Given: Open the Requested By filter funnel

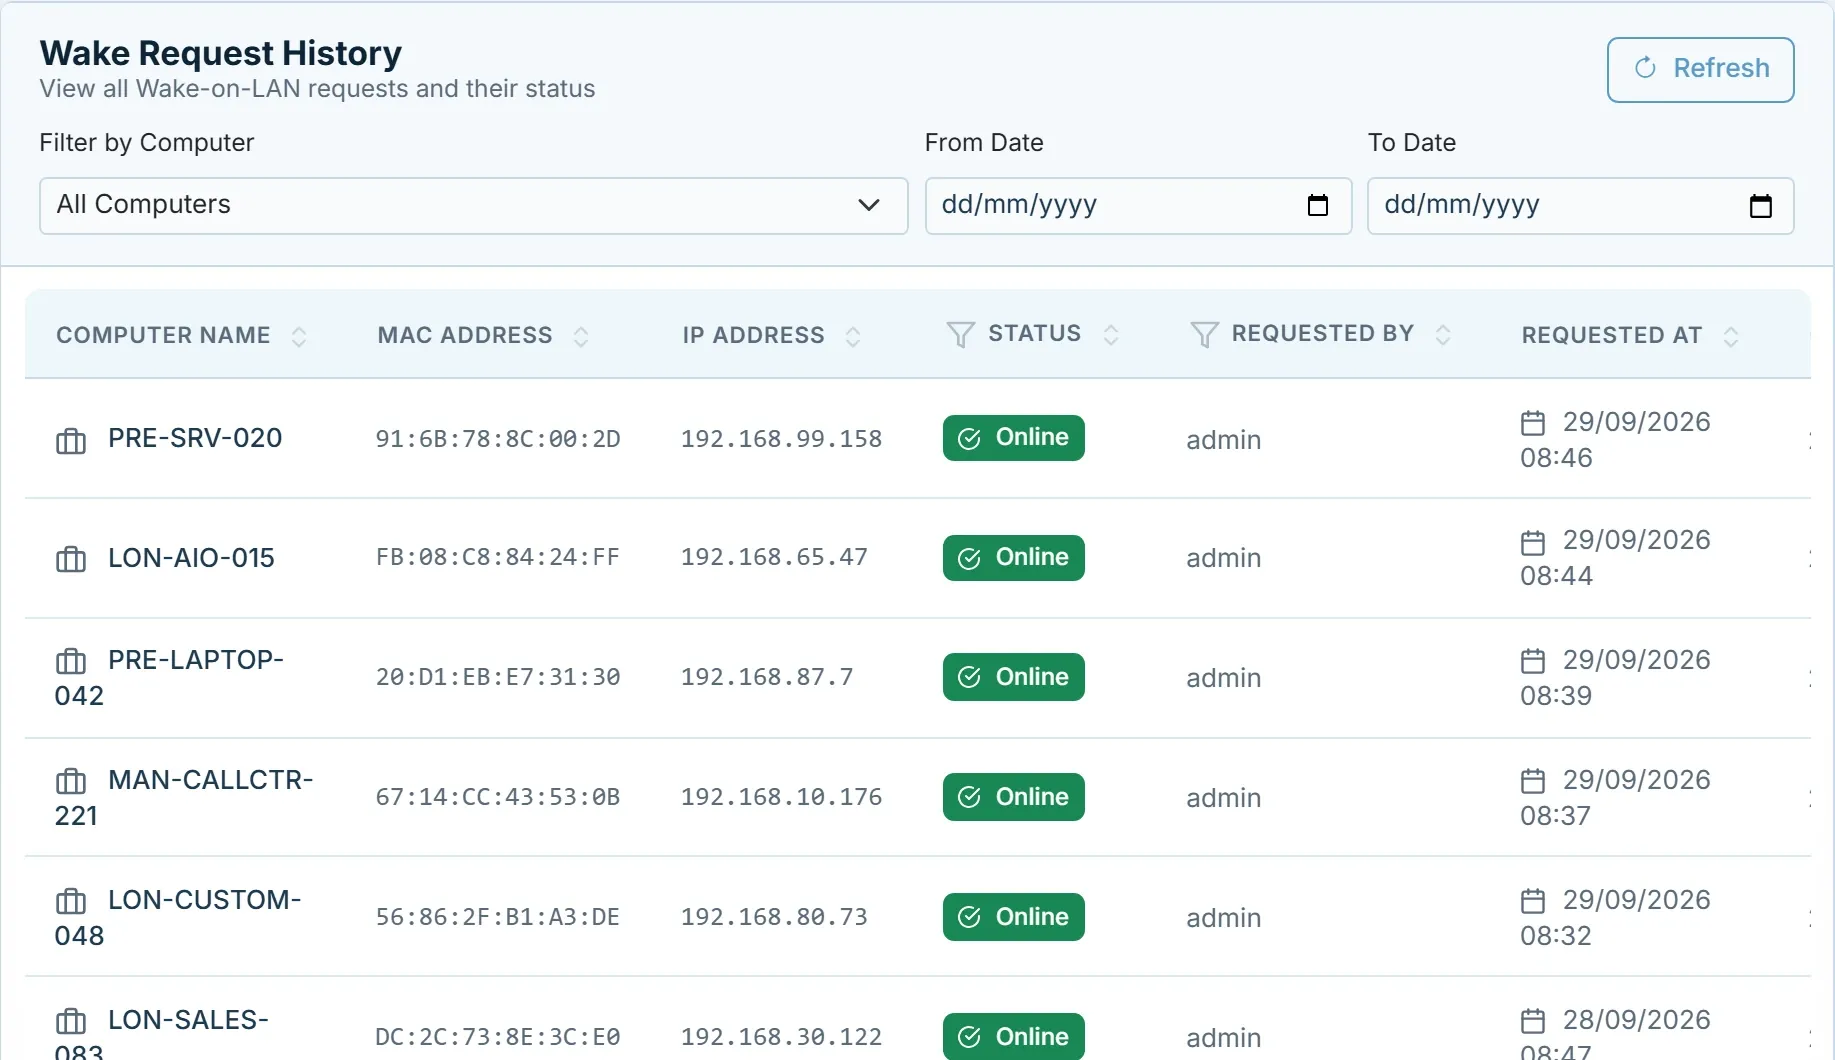Looking at the screenshot, I should [1204, 334].
